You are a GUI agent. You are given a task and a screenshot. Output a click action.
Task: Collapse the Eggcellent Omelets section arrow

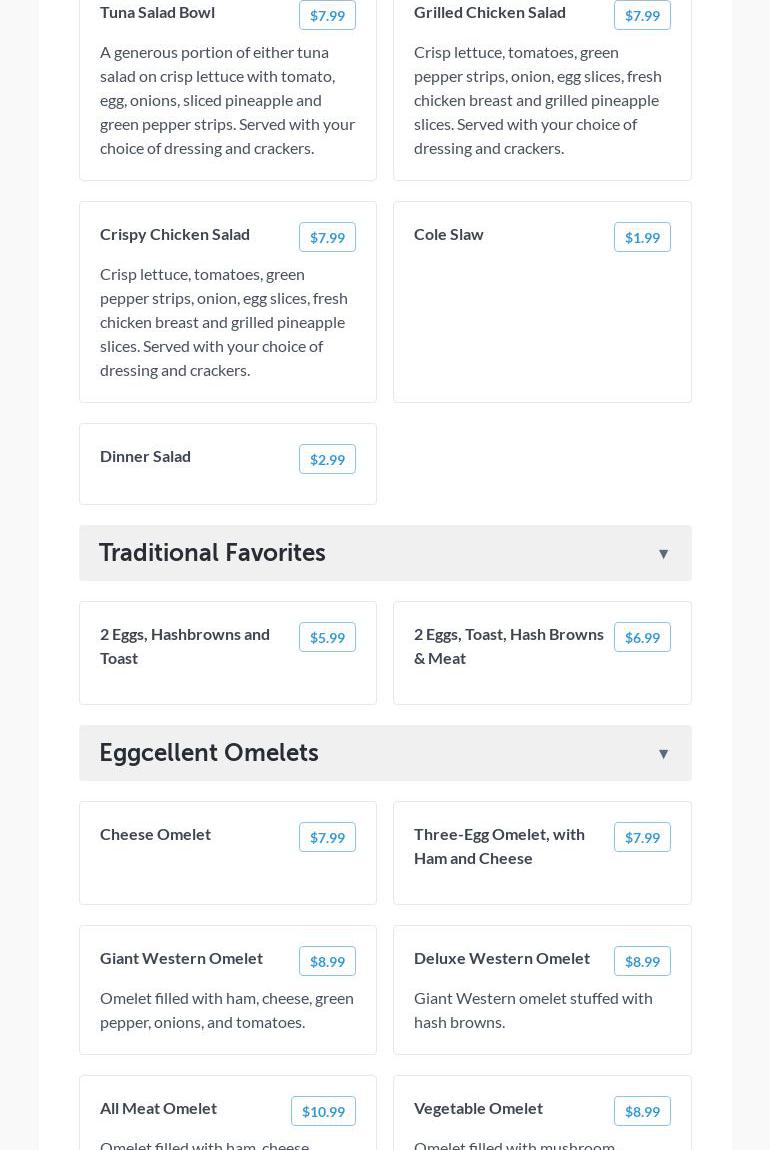tap(663, 754)
